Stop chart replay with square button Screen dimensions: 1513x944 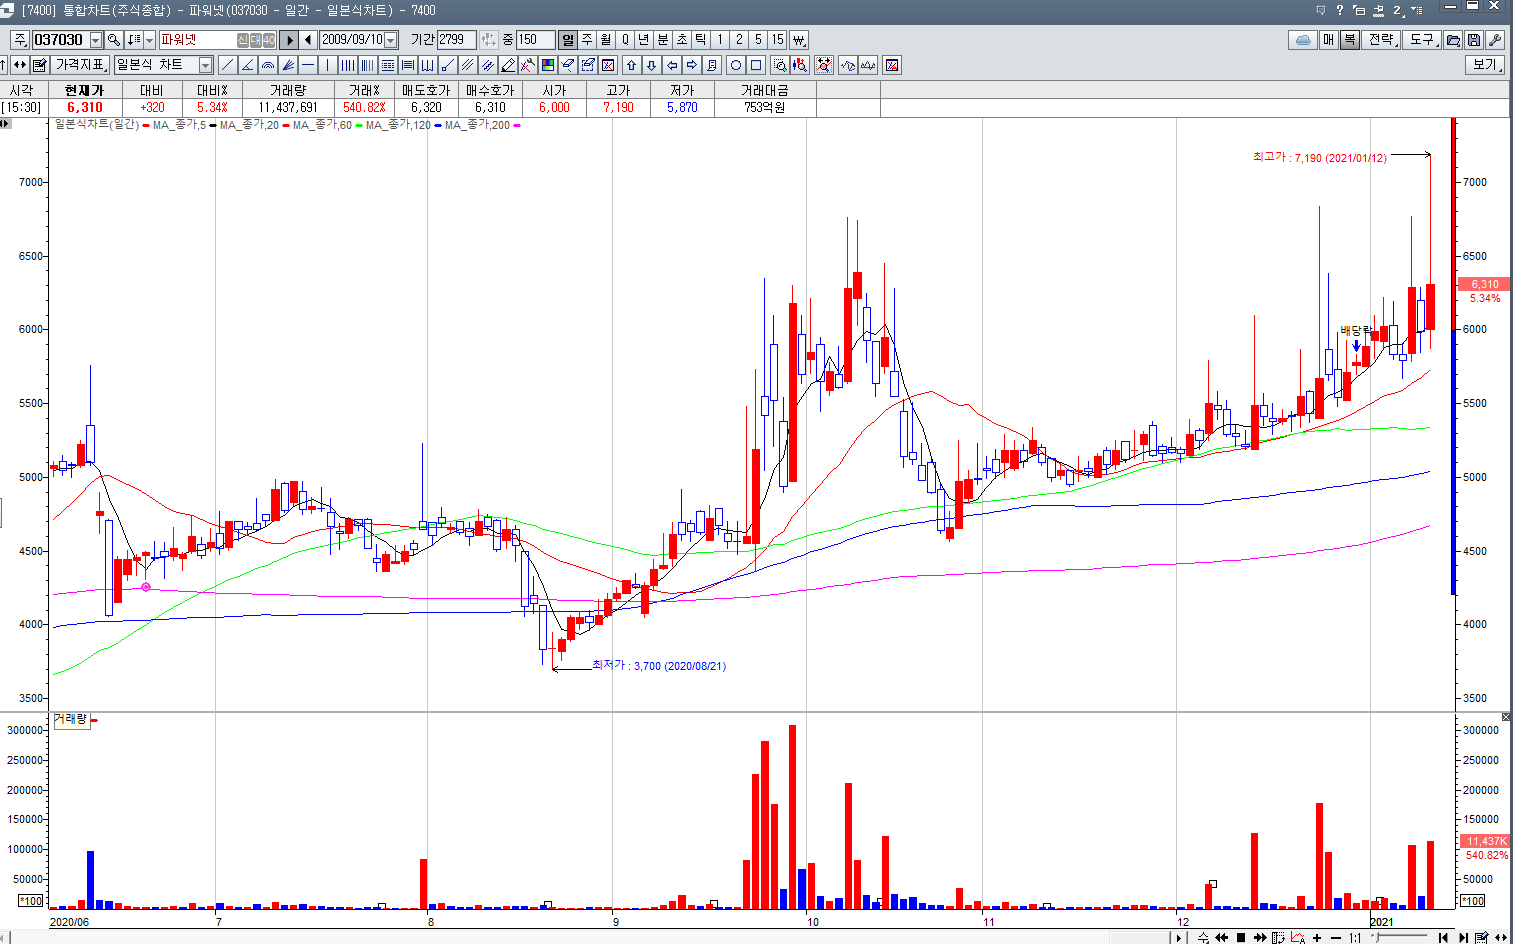pos(1241,937)
